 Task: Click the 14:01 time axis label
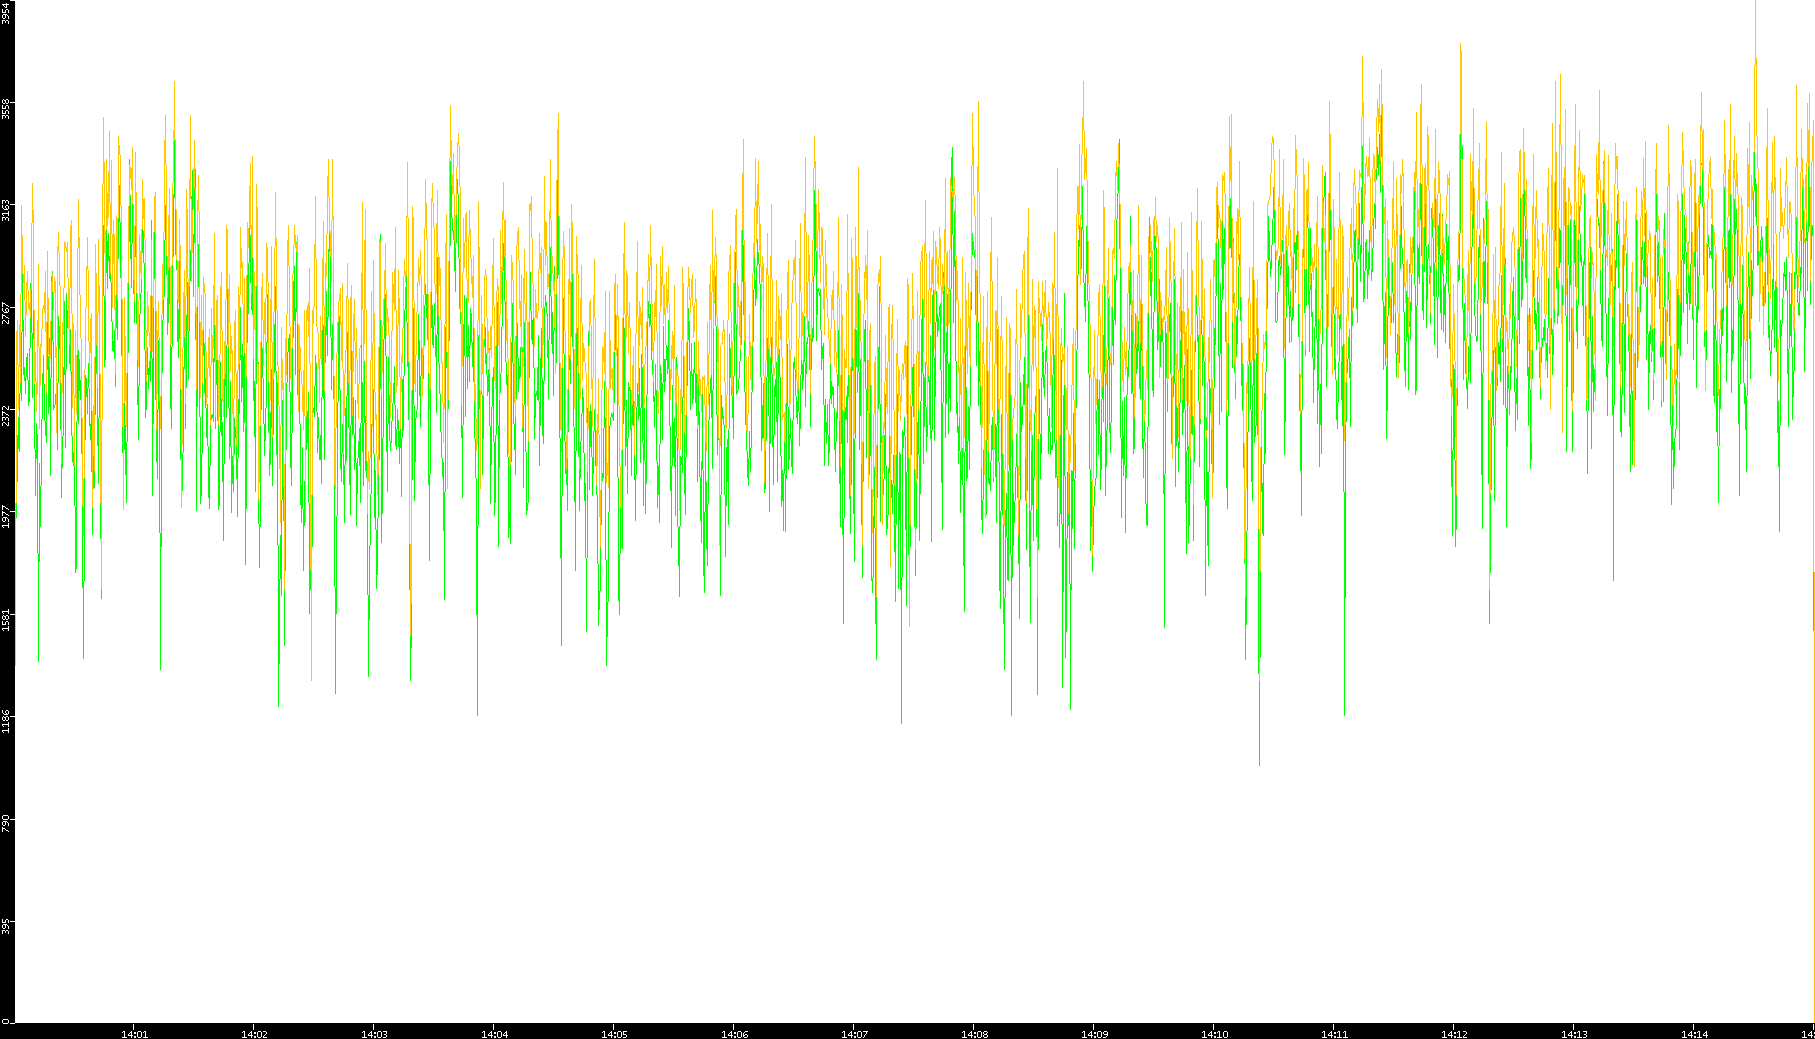tap(134, 1033)
